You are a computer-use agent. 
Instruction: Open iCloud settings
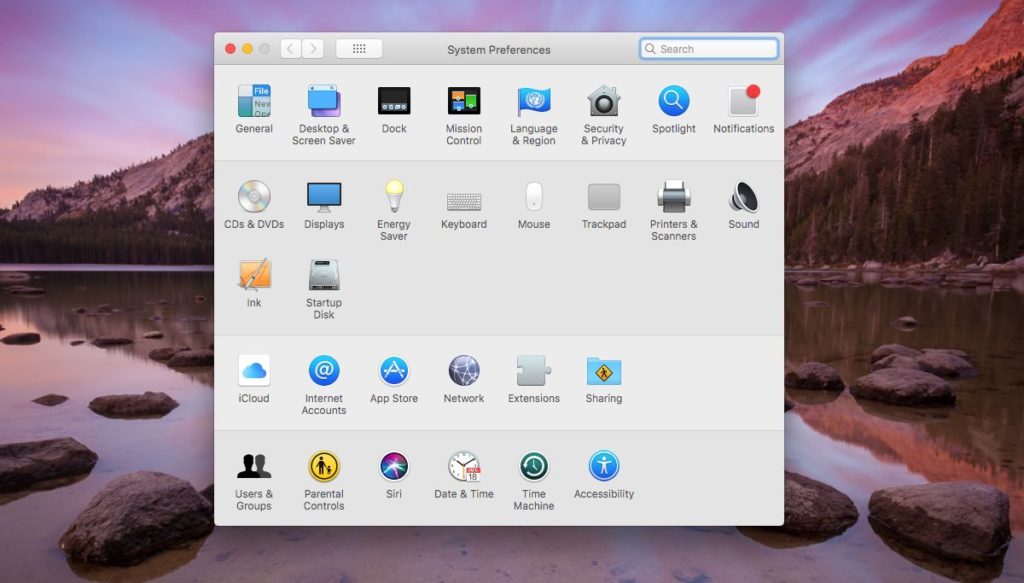click(x=253, y=374)
